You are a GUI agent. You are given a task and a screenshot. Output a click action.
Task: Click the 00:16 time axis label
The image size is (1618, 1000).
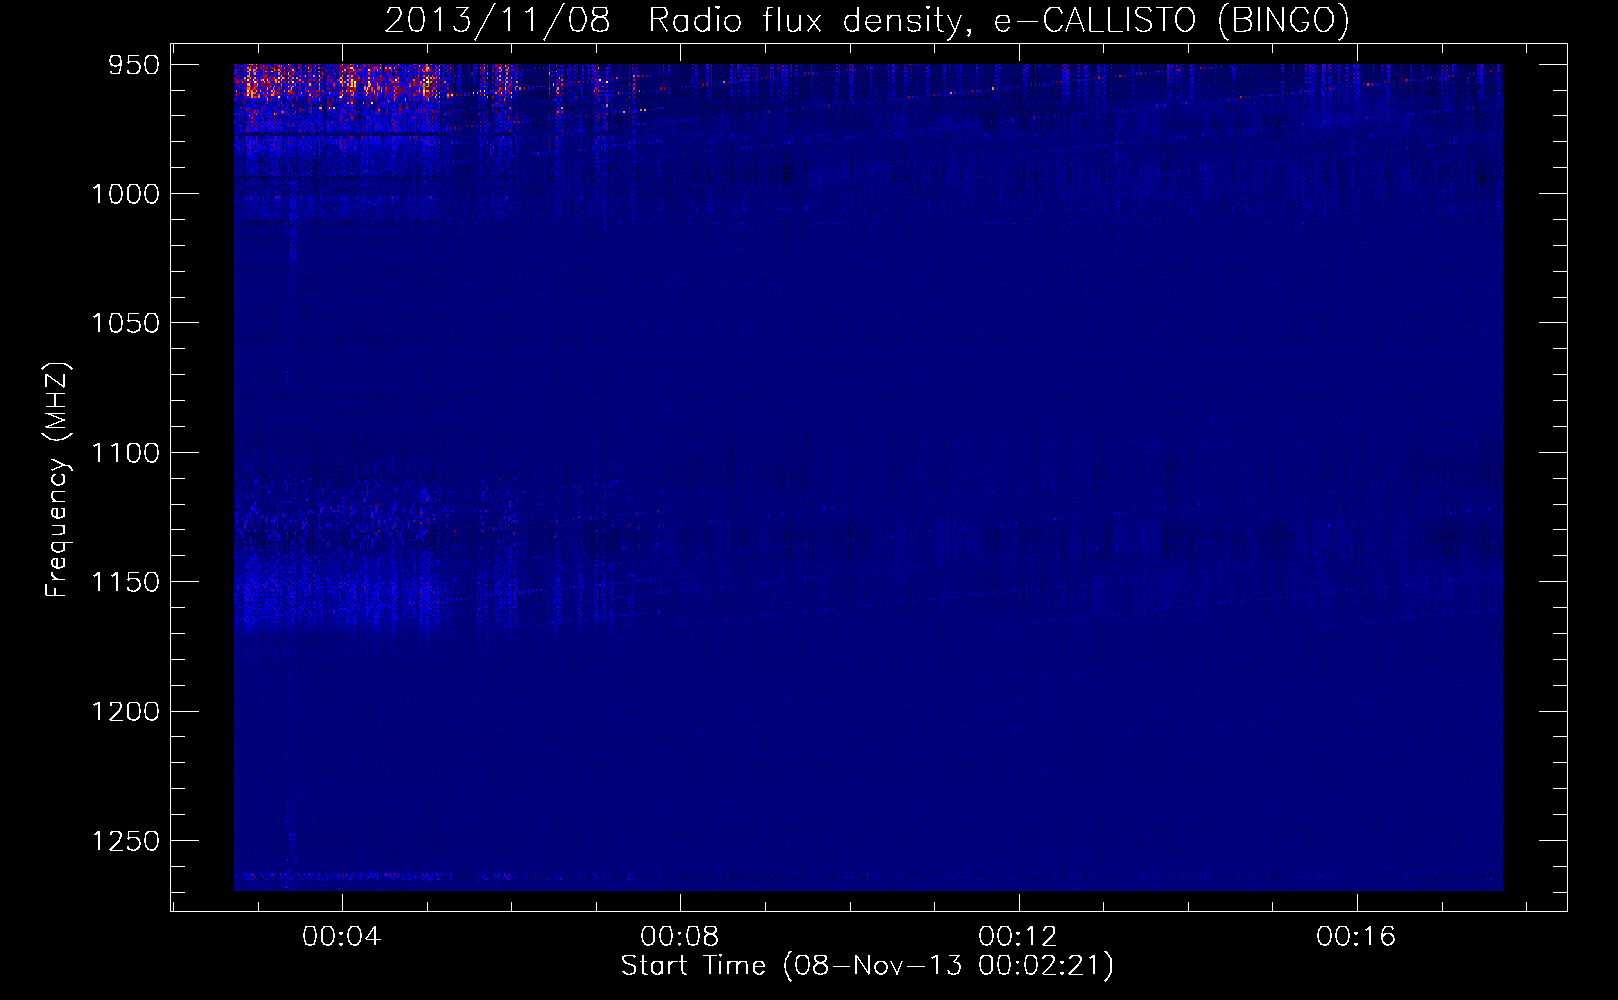click(x=1356, y=936)
